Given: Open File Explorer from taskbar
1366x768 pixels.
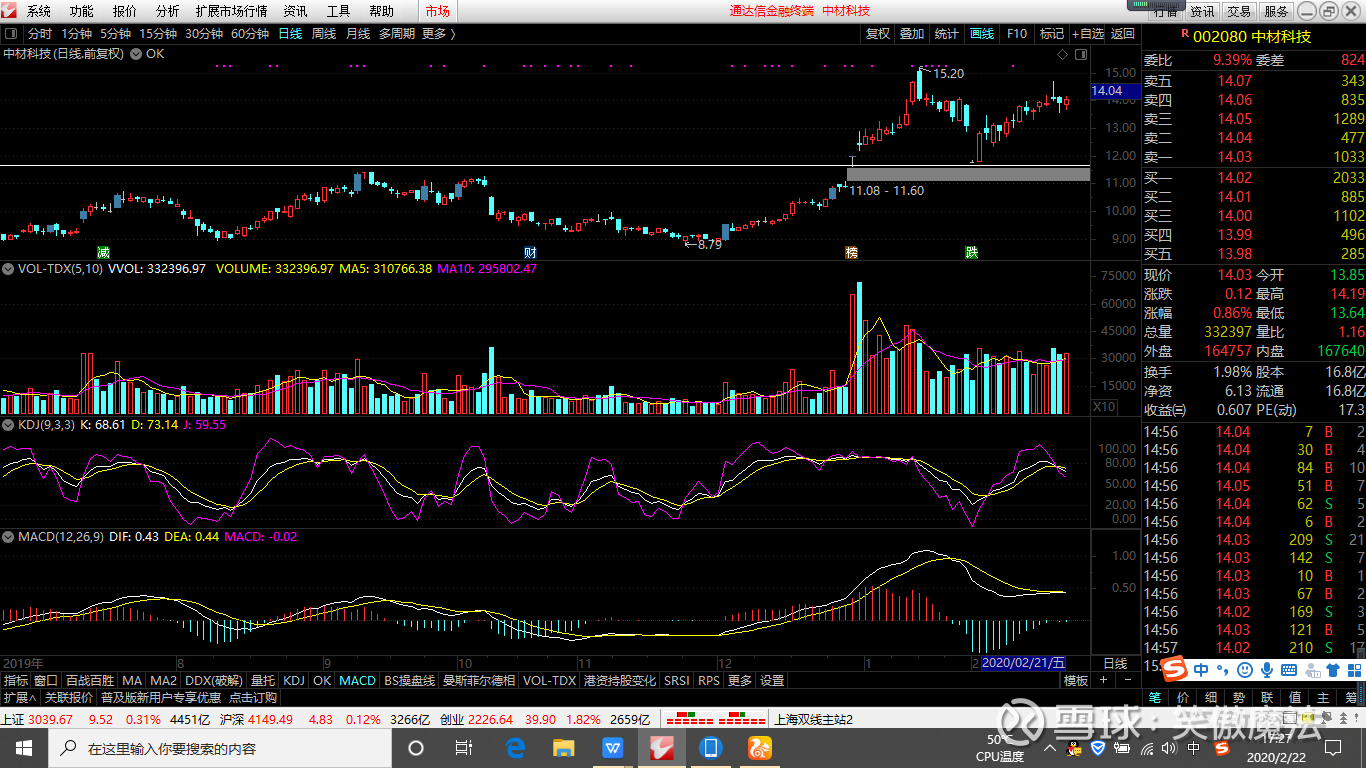Looking at the screenshot, I should point(564,747).
